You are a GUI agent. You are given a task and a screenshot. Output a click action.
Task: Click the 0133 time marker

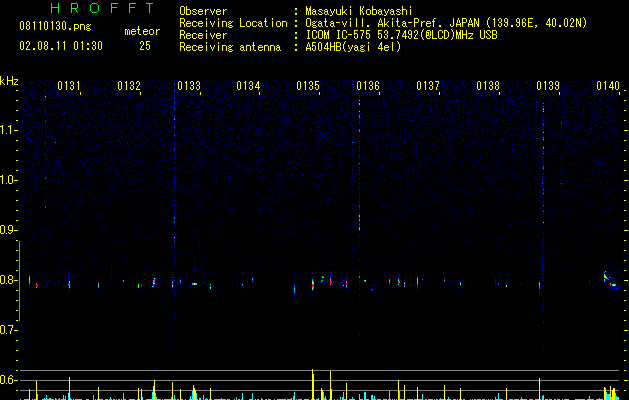189,85
